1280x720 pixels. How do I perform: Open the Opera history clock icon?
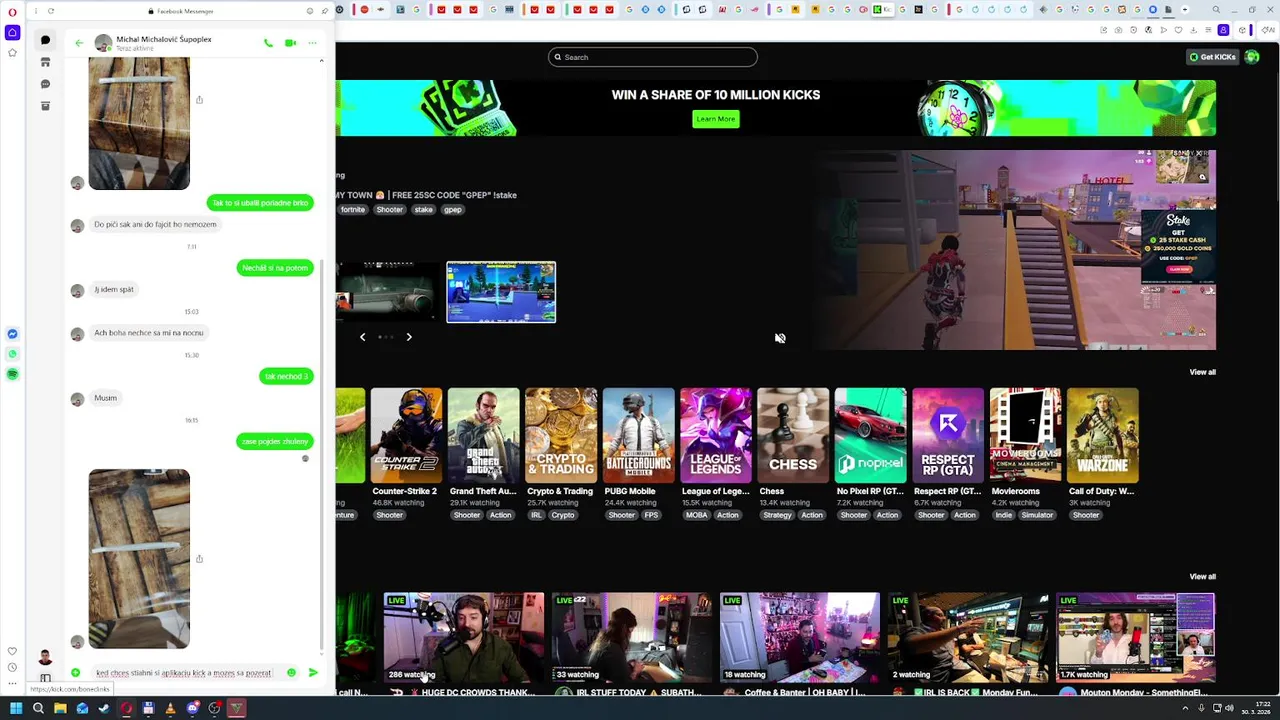12,667
